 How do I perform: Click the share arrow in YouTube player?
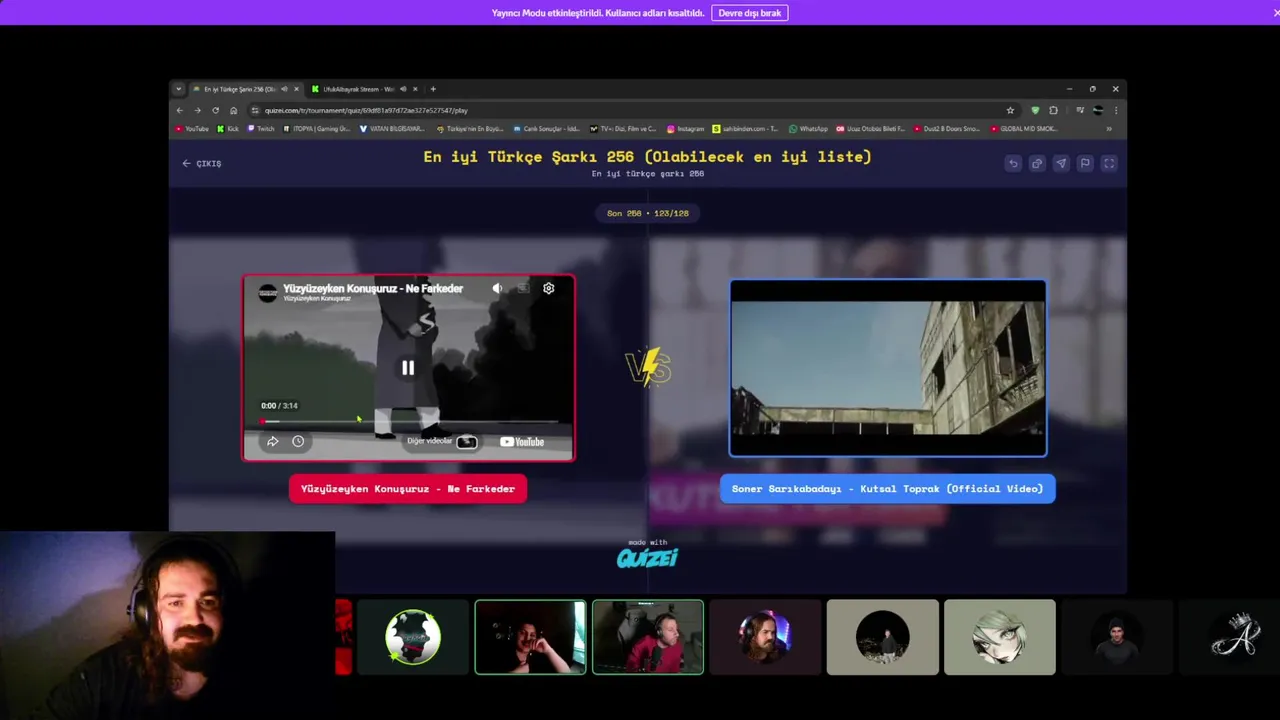[x=272, y=441]
